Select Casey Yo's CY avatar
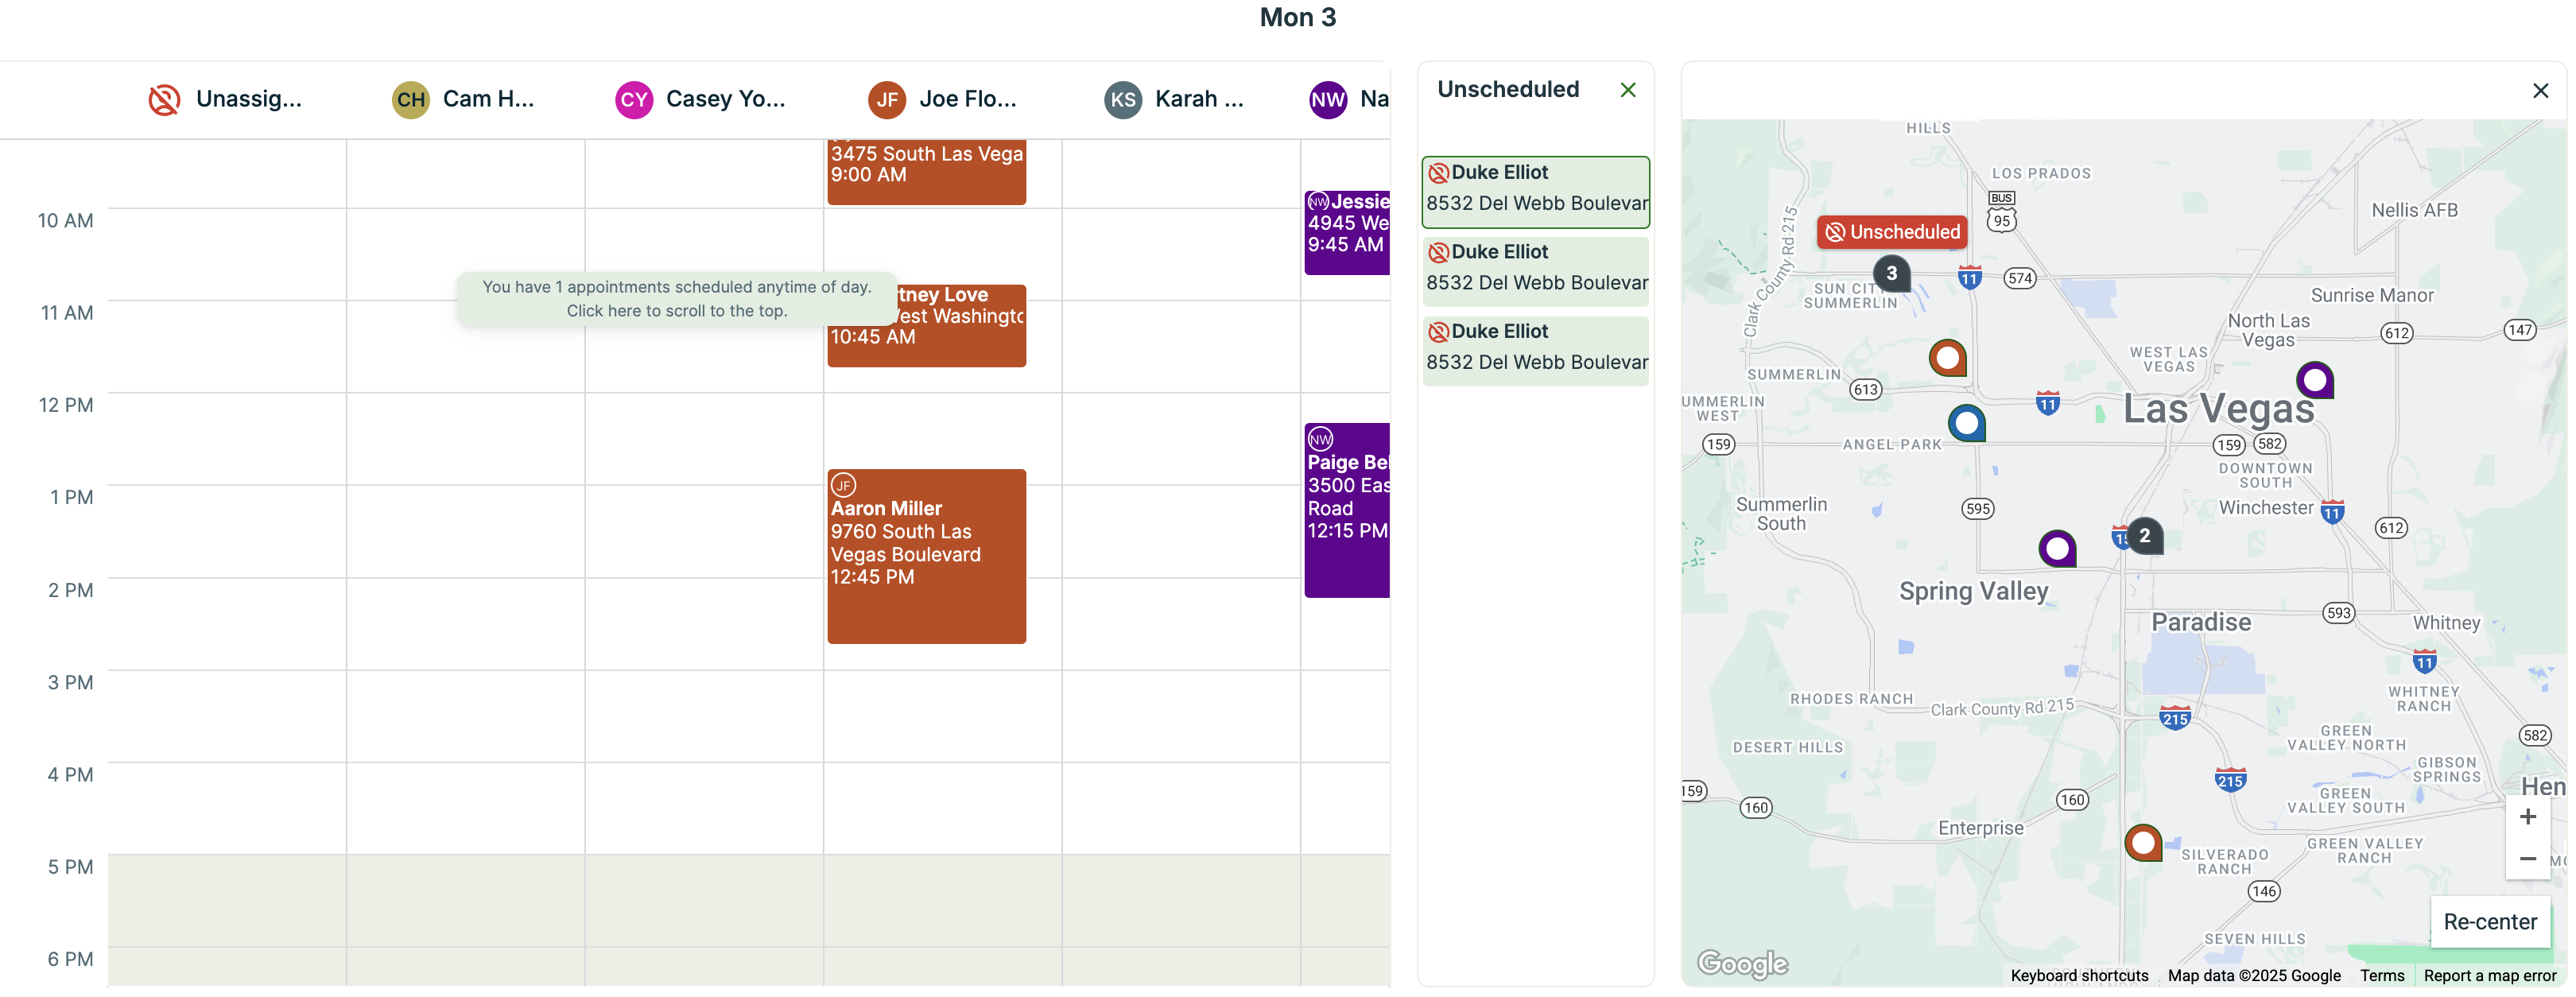The image size is (2576, 997). (x=633, y=99)
